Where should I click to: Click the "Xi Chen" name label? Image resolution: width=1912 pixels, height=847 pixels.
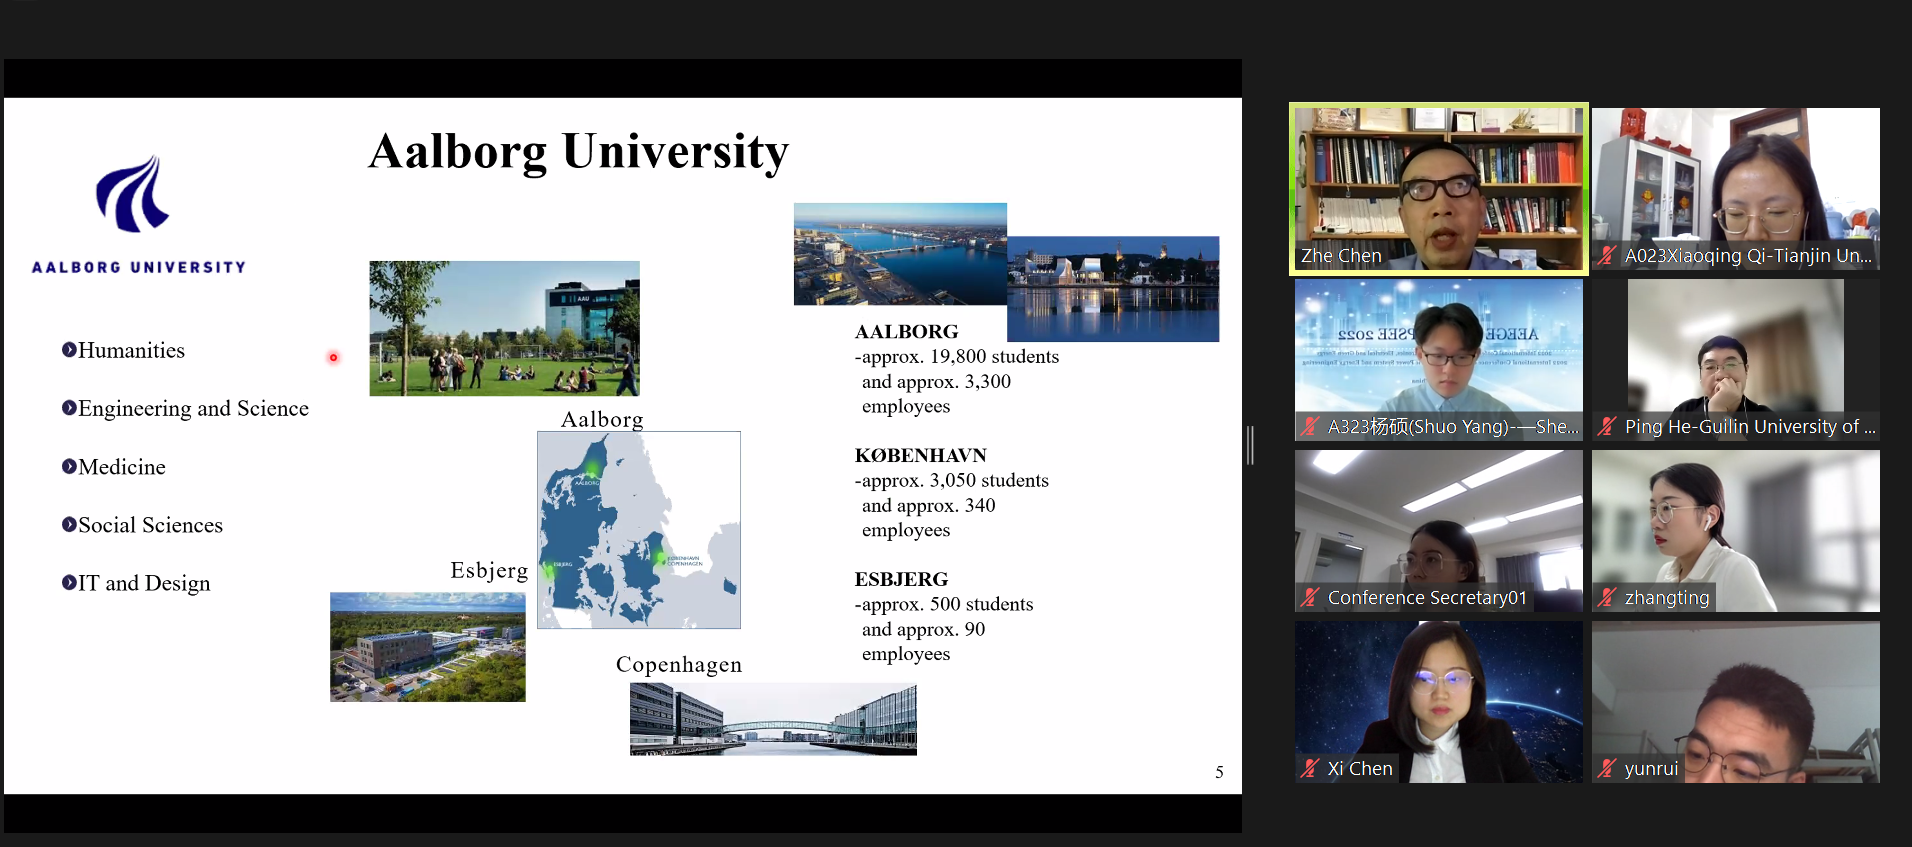click(1360, 769)
